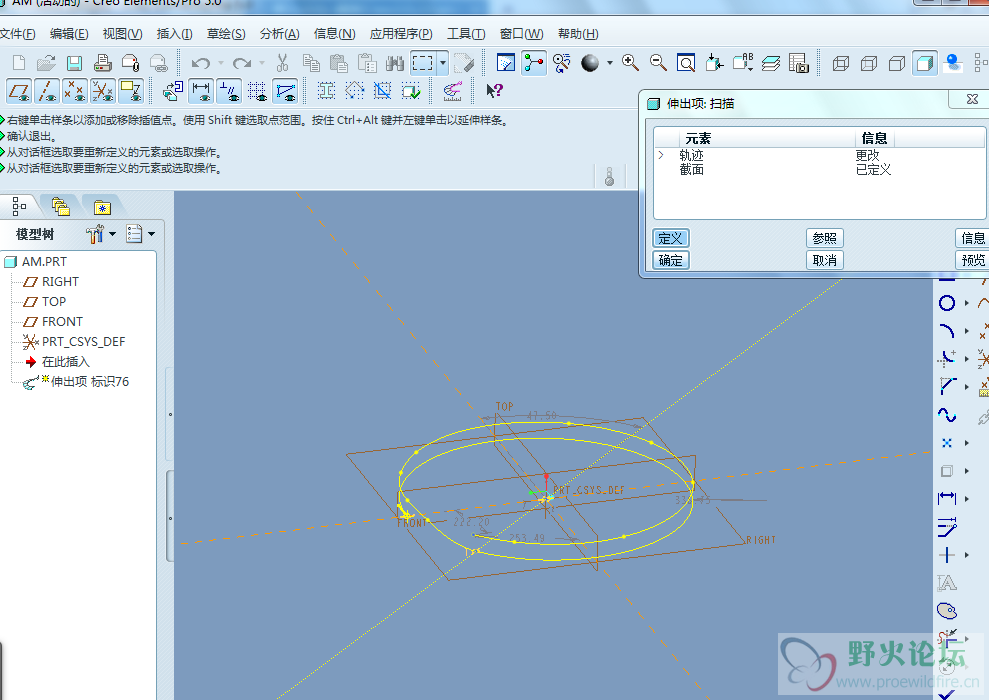Click the 预览 button
Image resolution: width=989 pixels, height=700 pixels.
(x=972, y=260)
